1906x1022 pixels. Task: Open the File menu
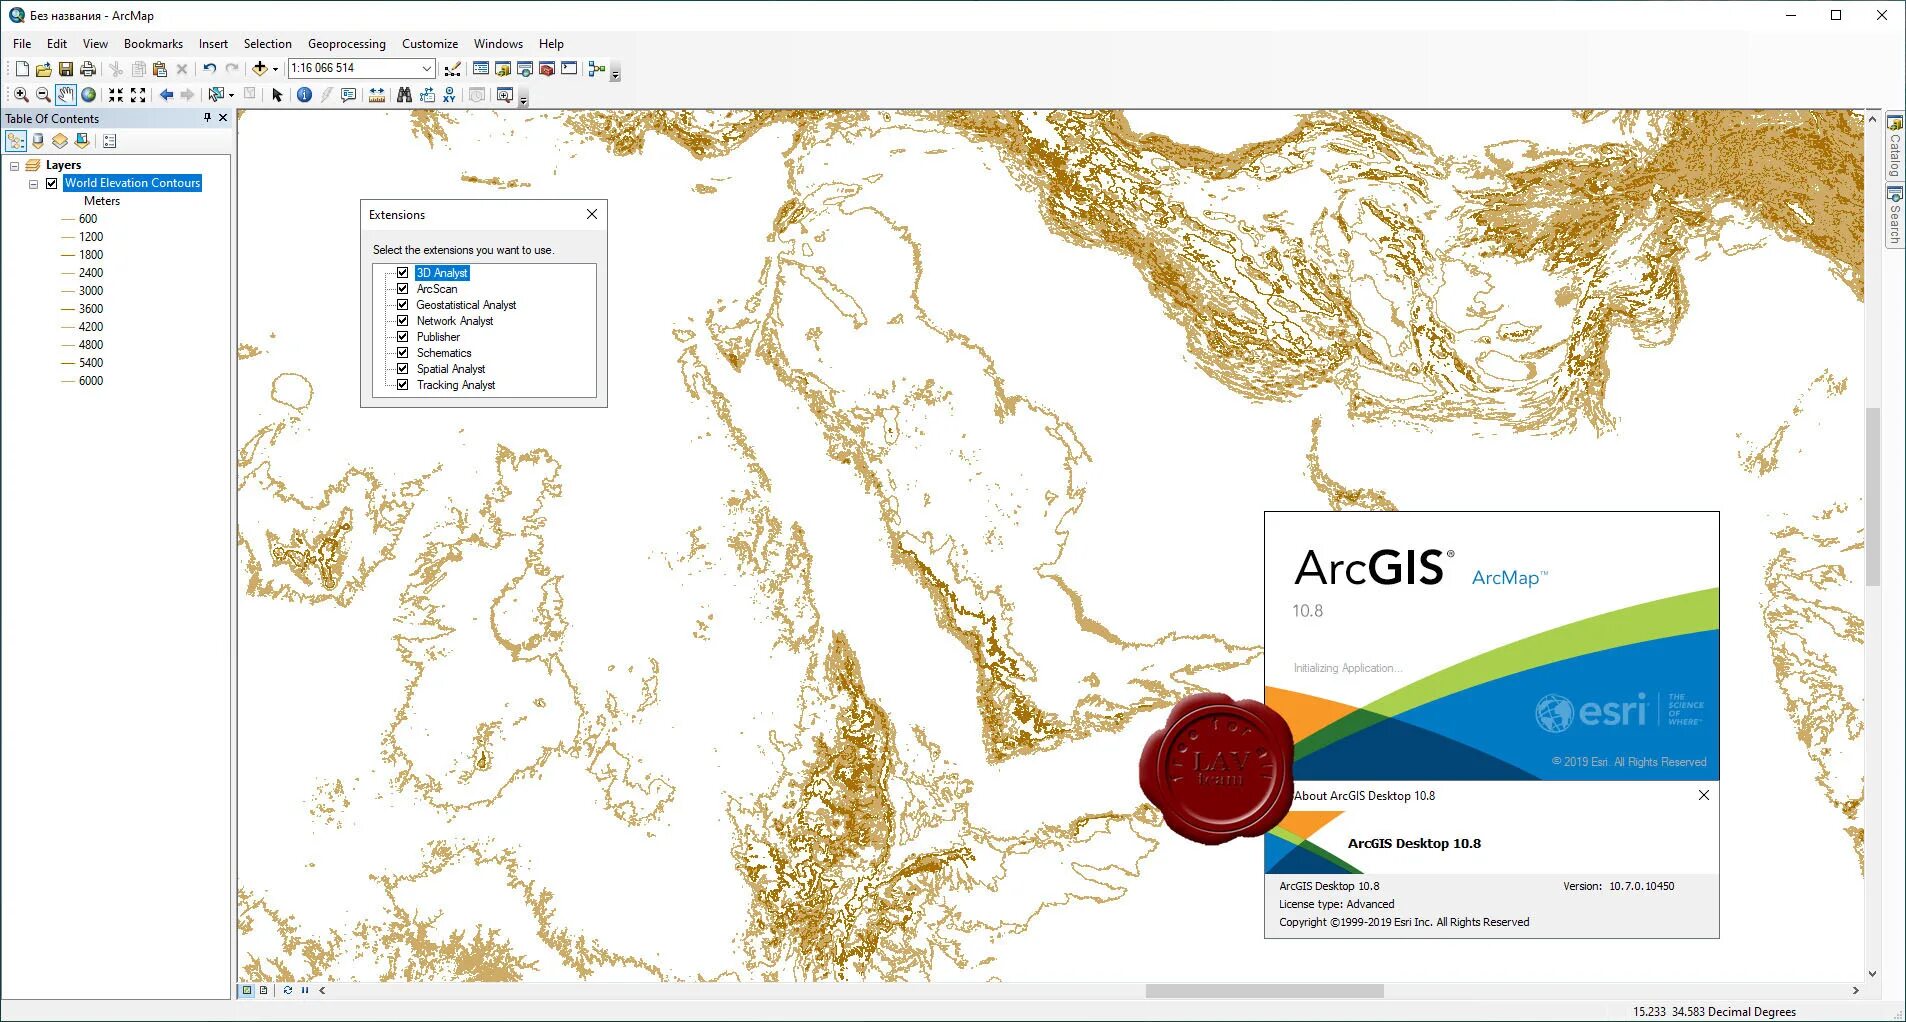click(22, 44)
